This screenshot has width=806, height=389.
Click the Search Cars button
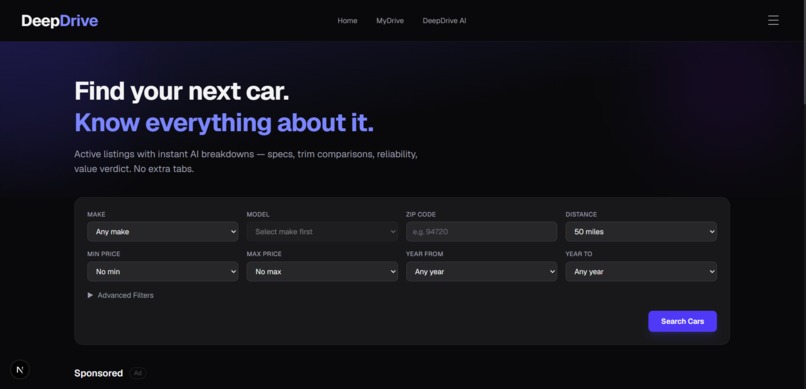682,321
